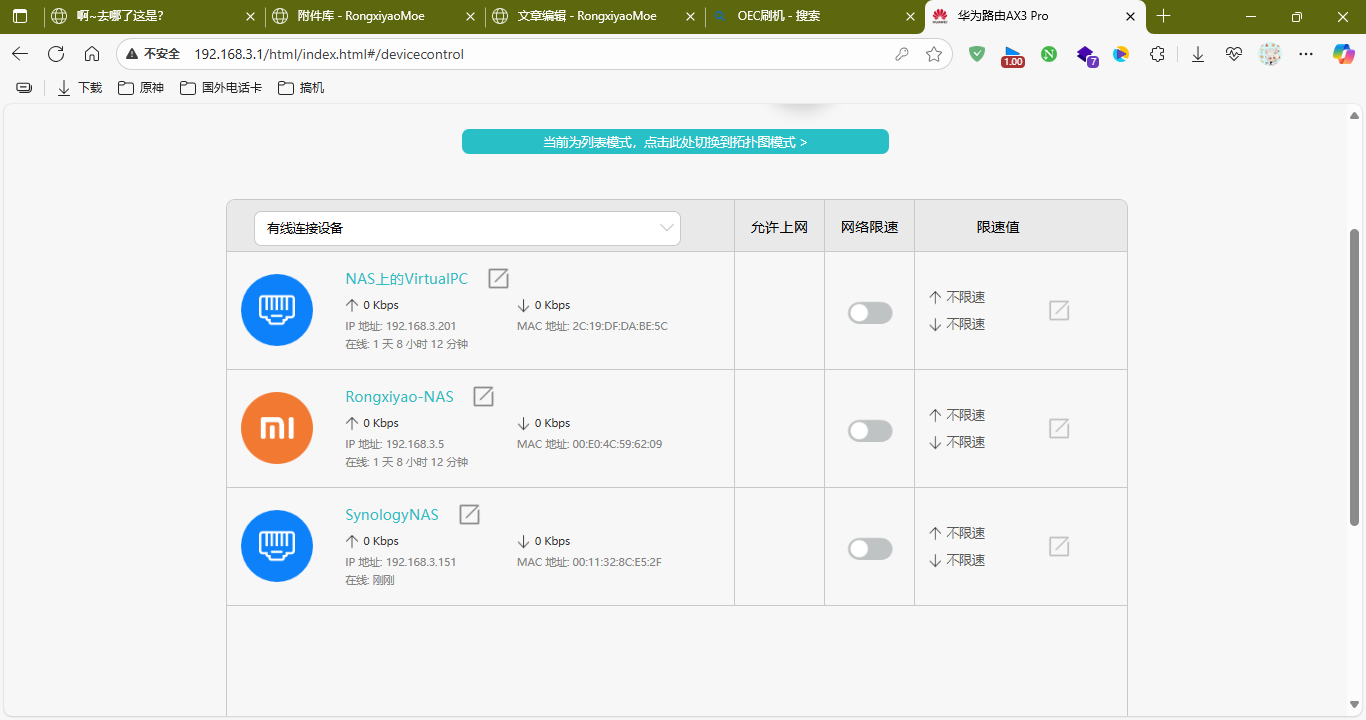This screenshot has width=1366, height=720.
Task: Close the 华为路由AX3 Pro tab
Action: [x=1130, y=16]
